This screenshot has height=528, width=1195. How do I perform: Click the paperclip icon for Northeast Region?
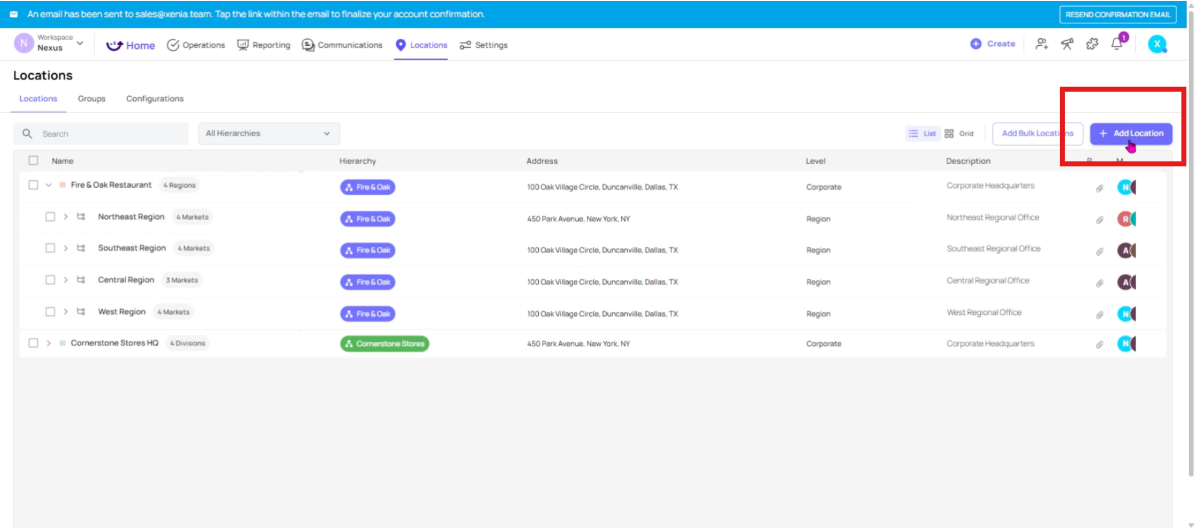1099,219
